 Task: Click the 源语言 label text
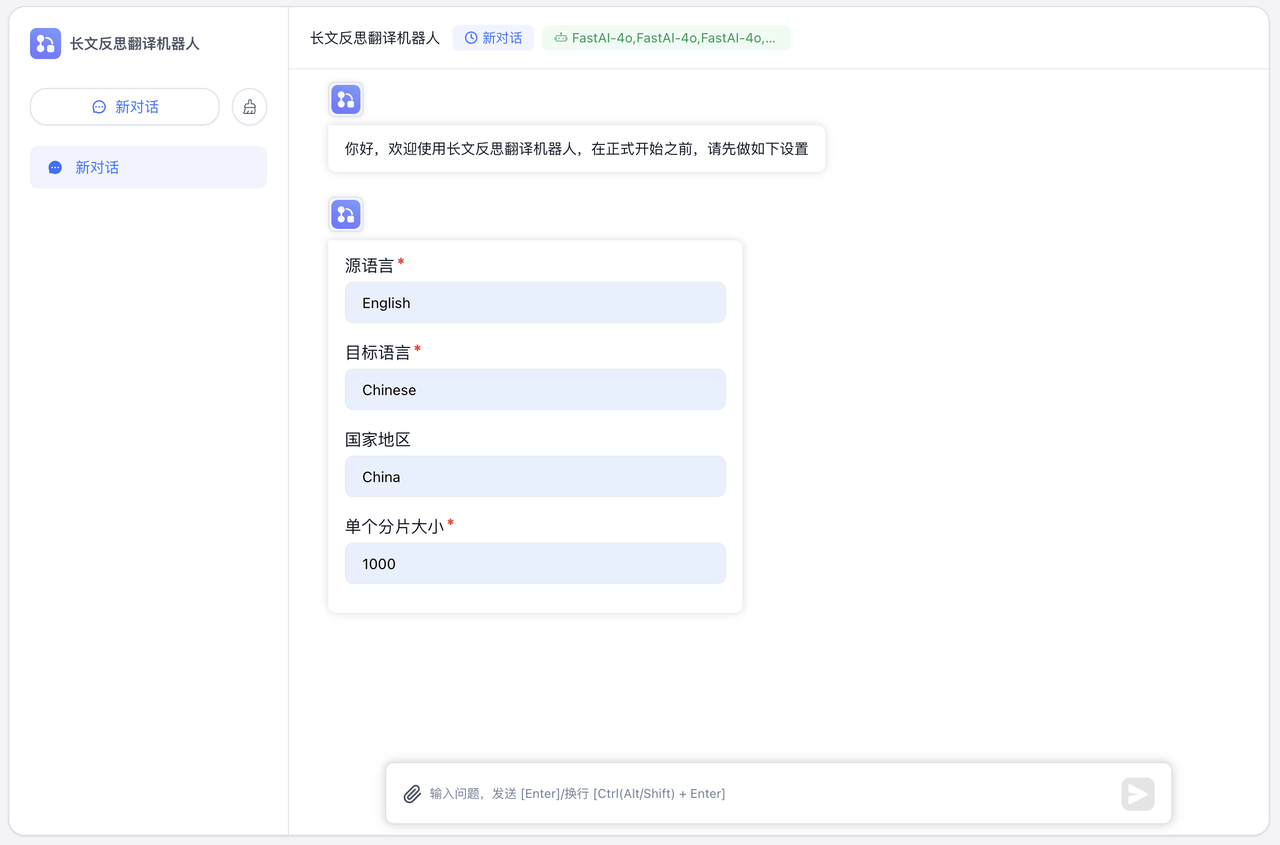click(369, 266)
